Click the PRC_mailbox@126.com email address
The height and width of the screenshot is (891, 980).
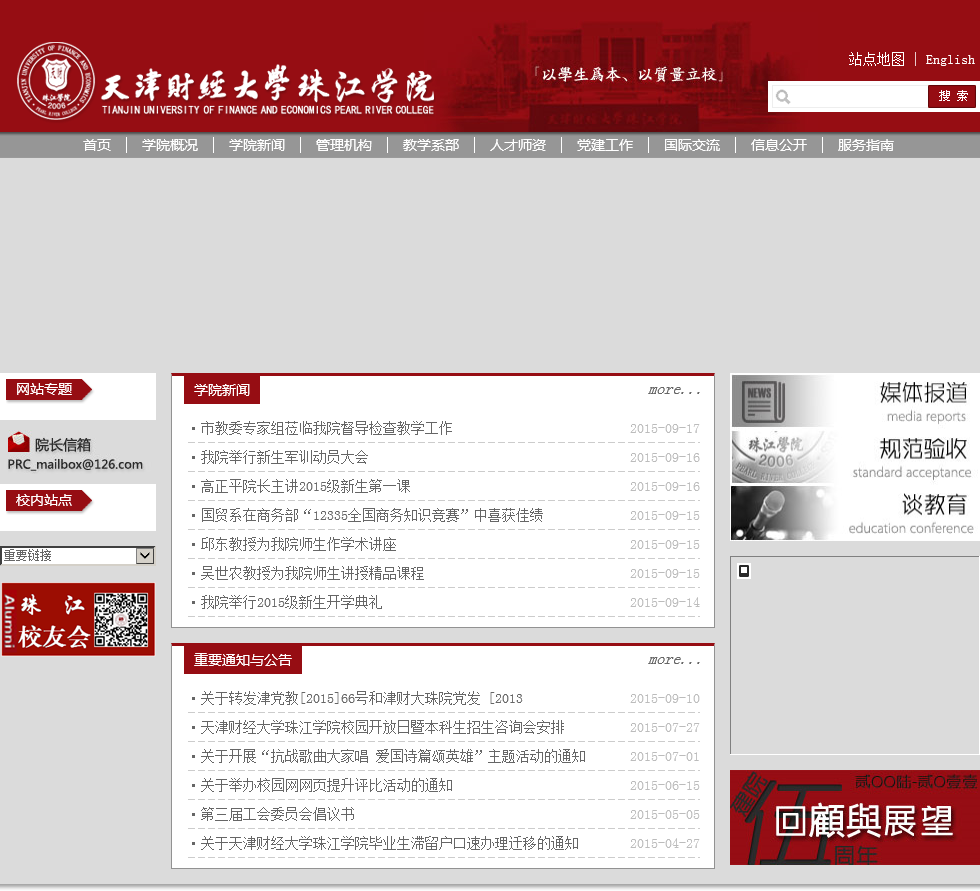click(x=75, y=464)
